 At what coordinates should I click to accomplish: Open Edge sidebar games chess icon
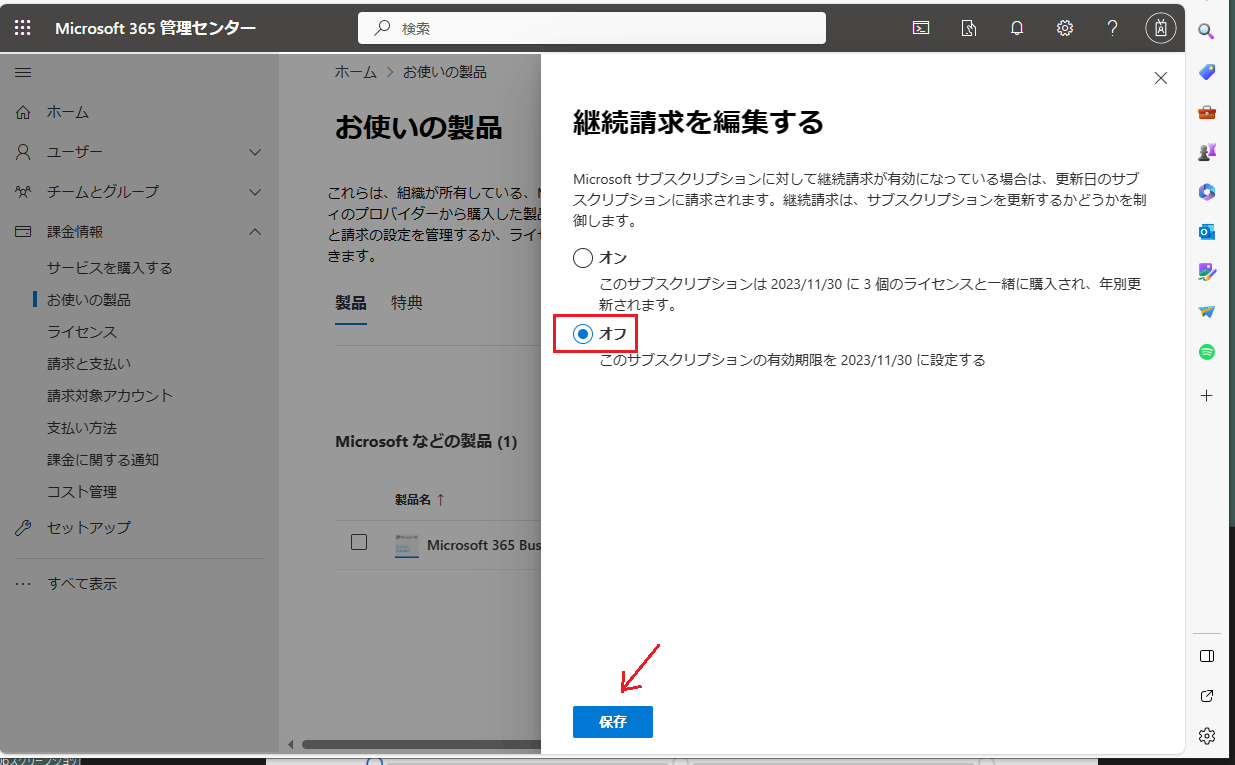coord(1207,152)
